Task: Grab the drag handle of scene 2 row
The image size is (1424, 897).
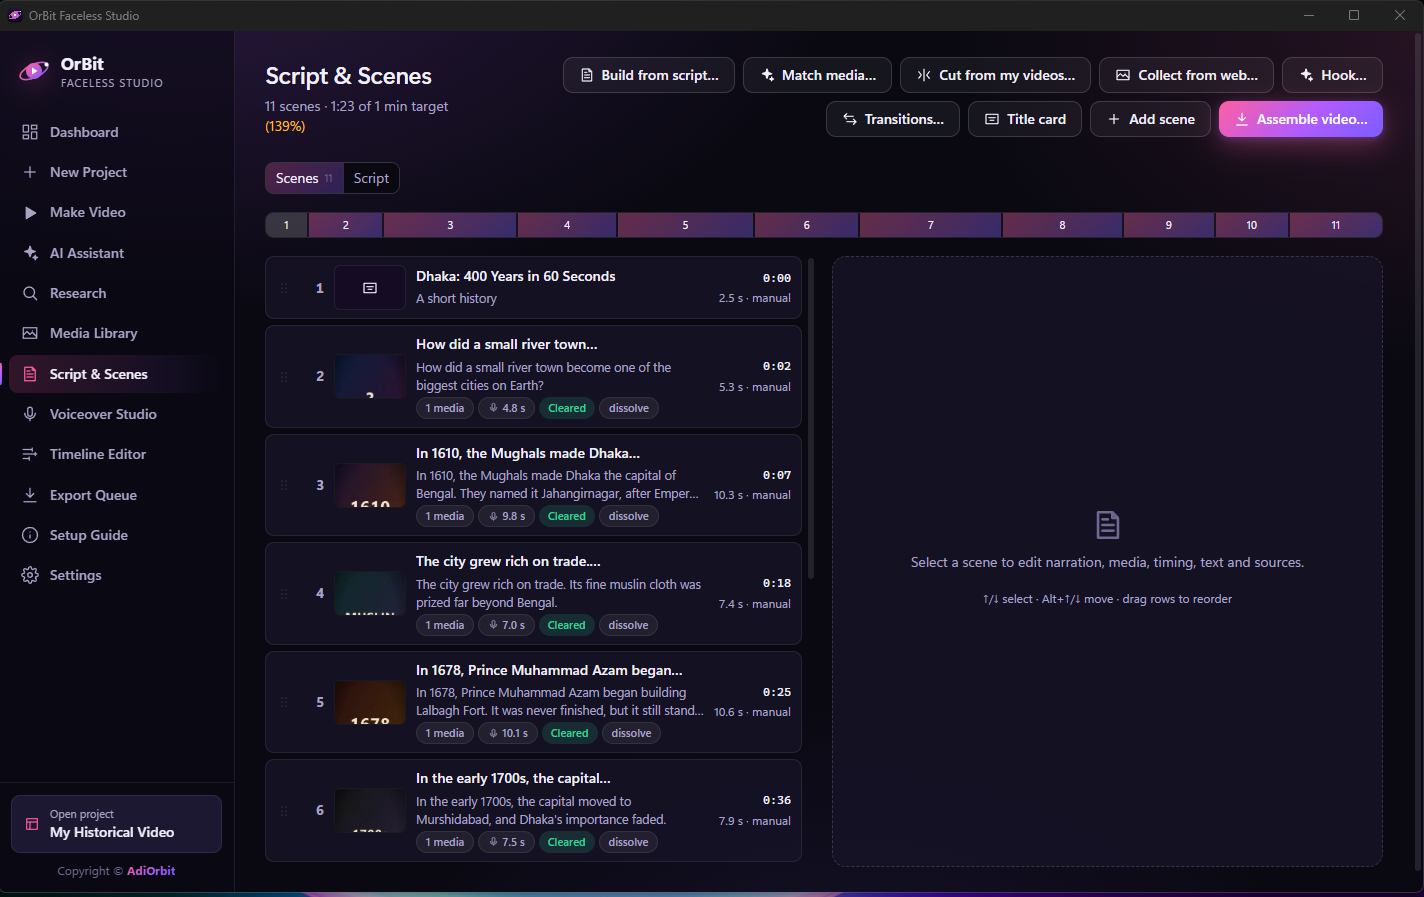Action: [284, 377]
